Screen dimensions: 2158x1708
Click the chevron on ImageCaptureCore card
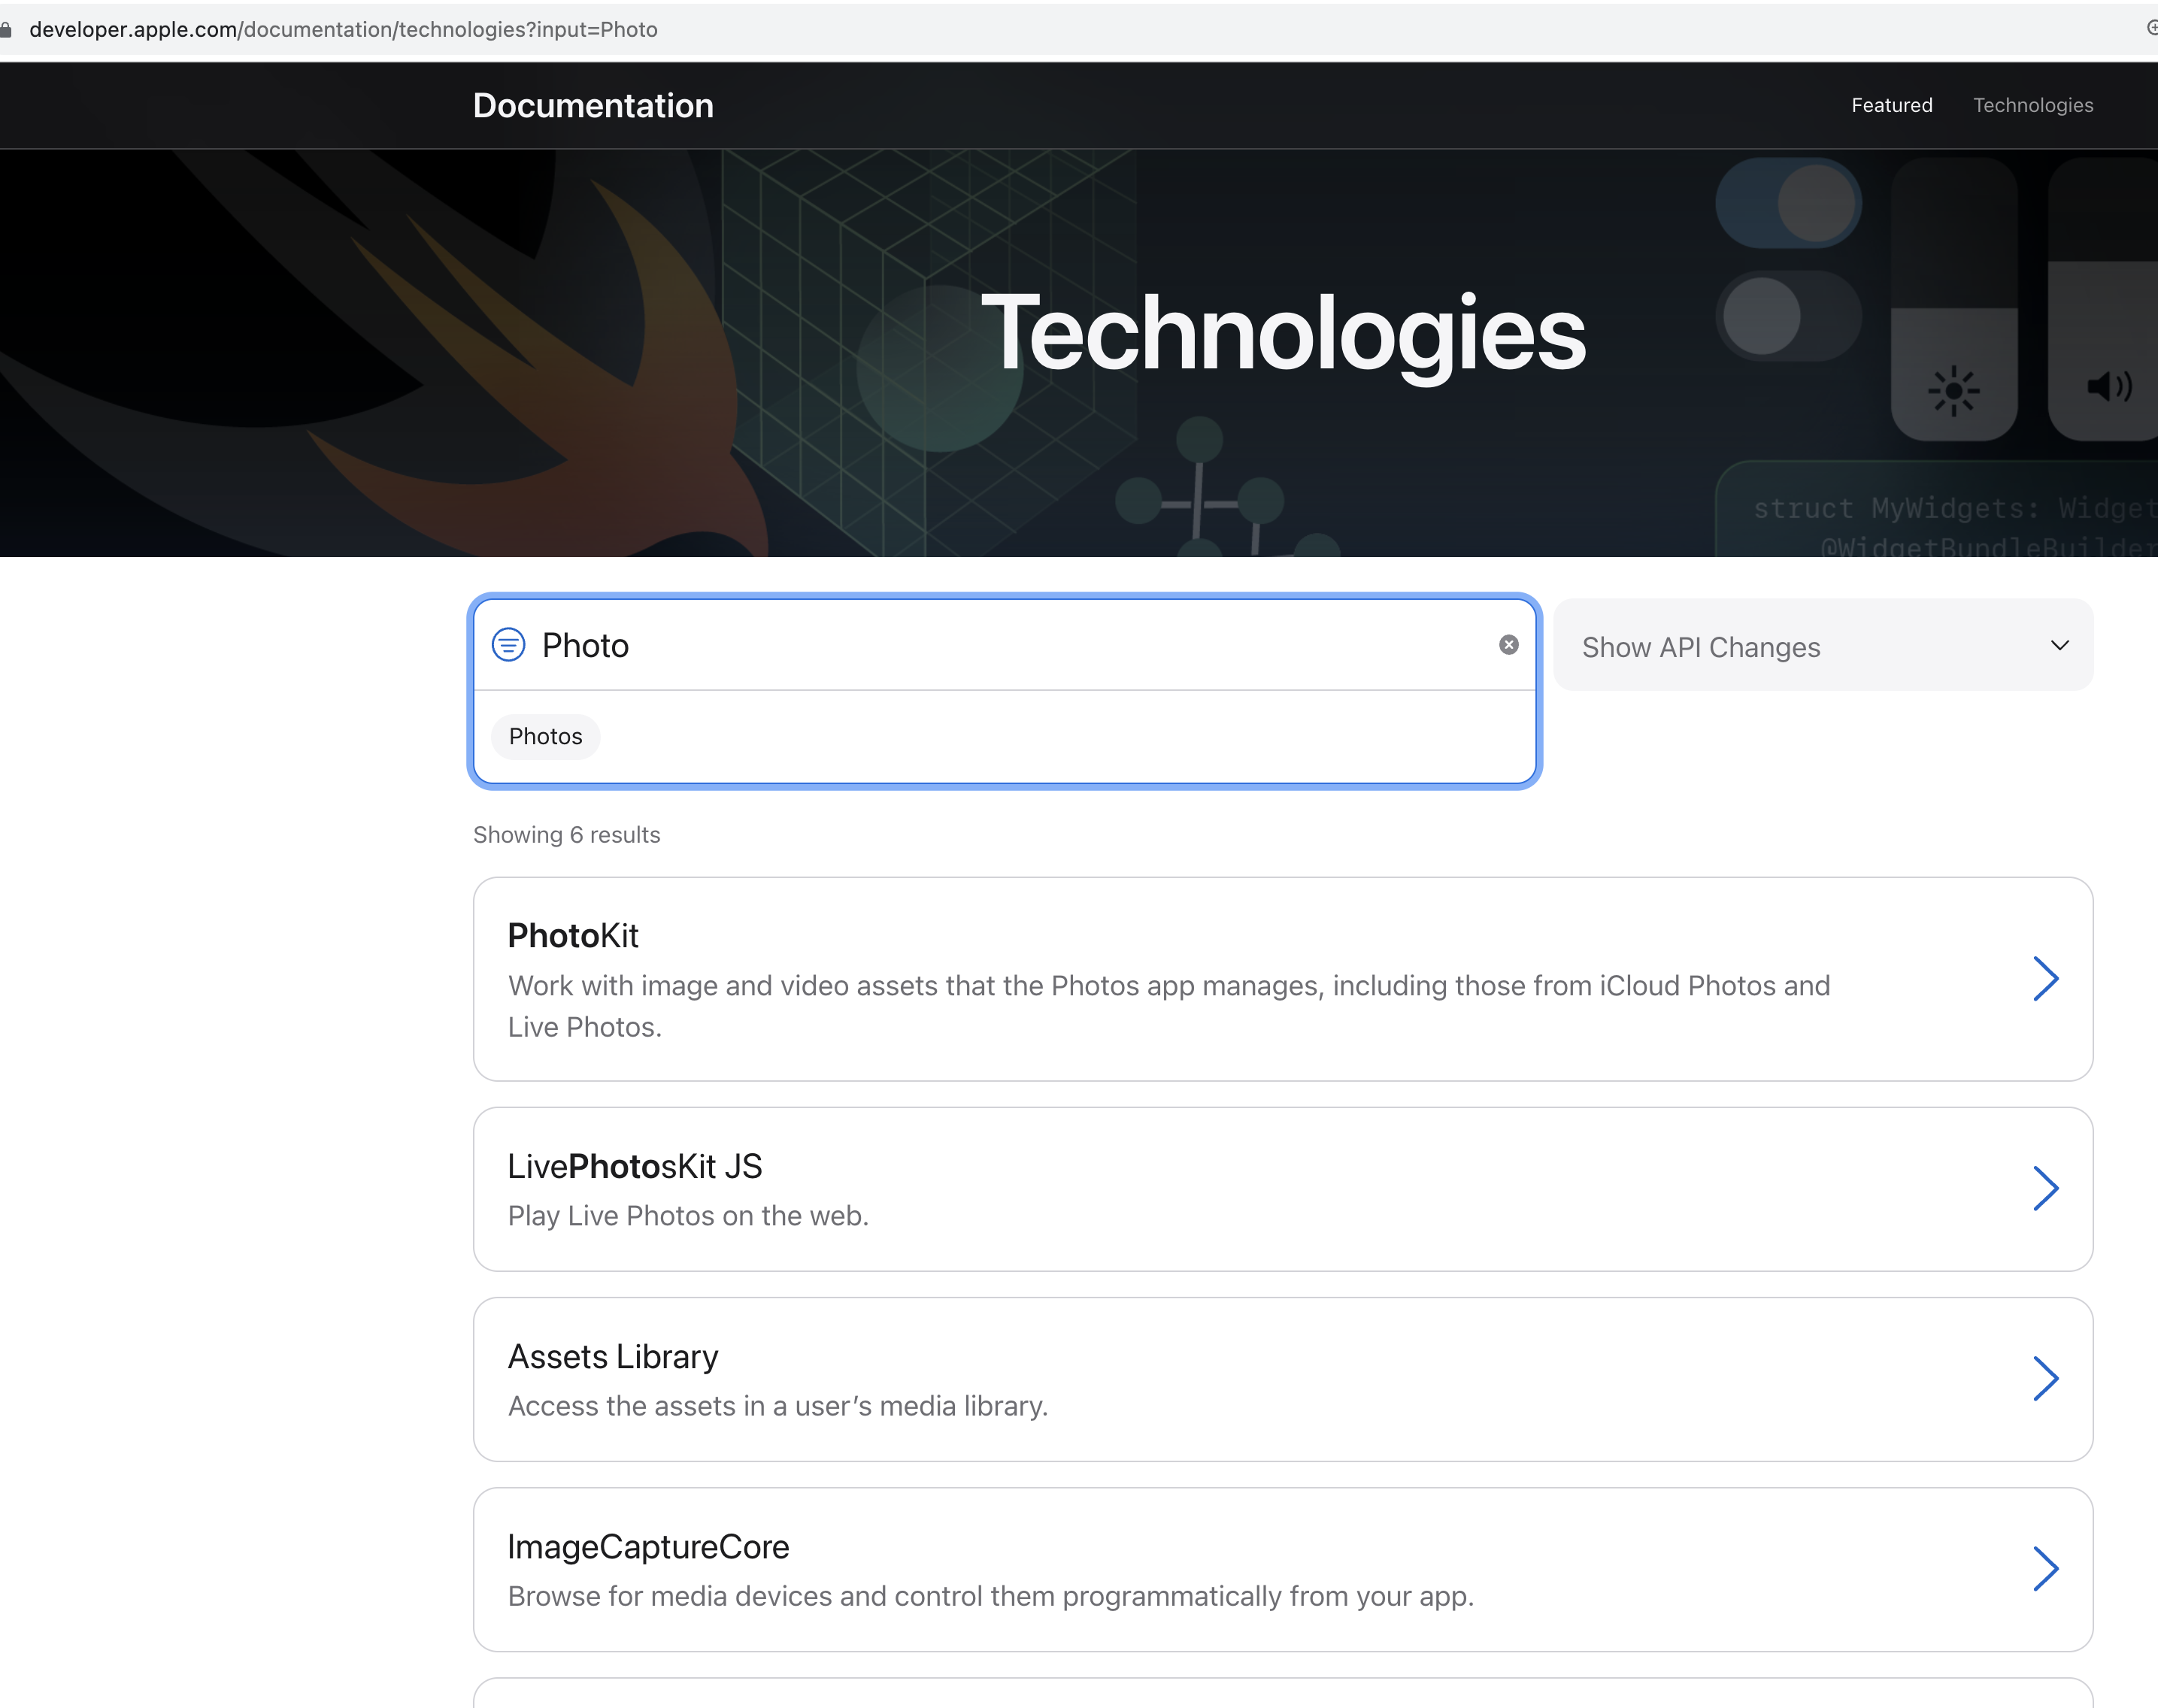click(x=2045, y=1569)
